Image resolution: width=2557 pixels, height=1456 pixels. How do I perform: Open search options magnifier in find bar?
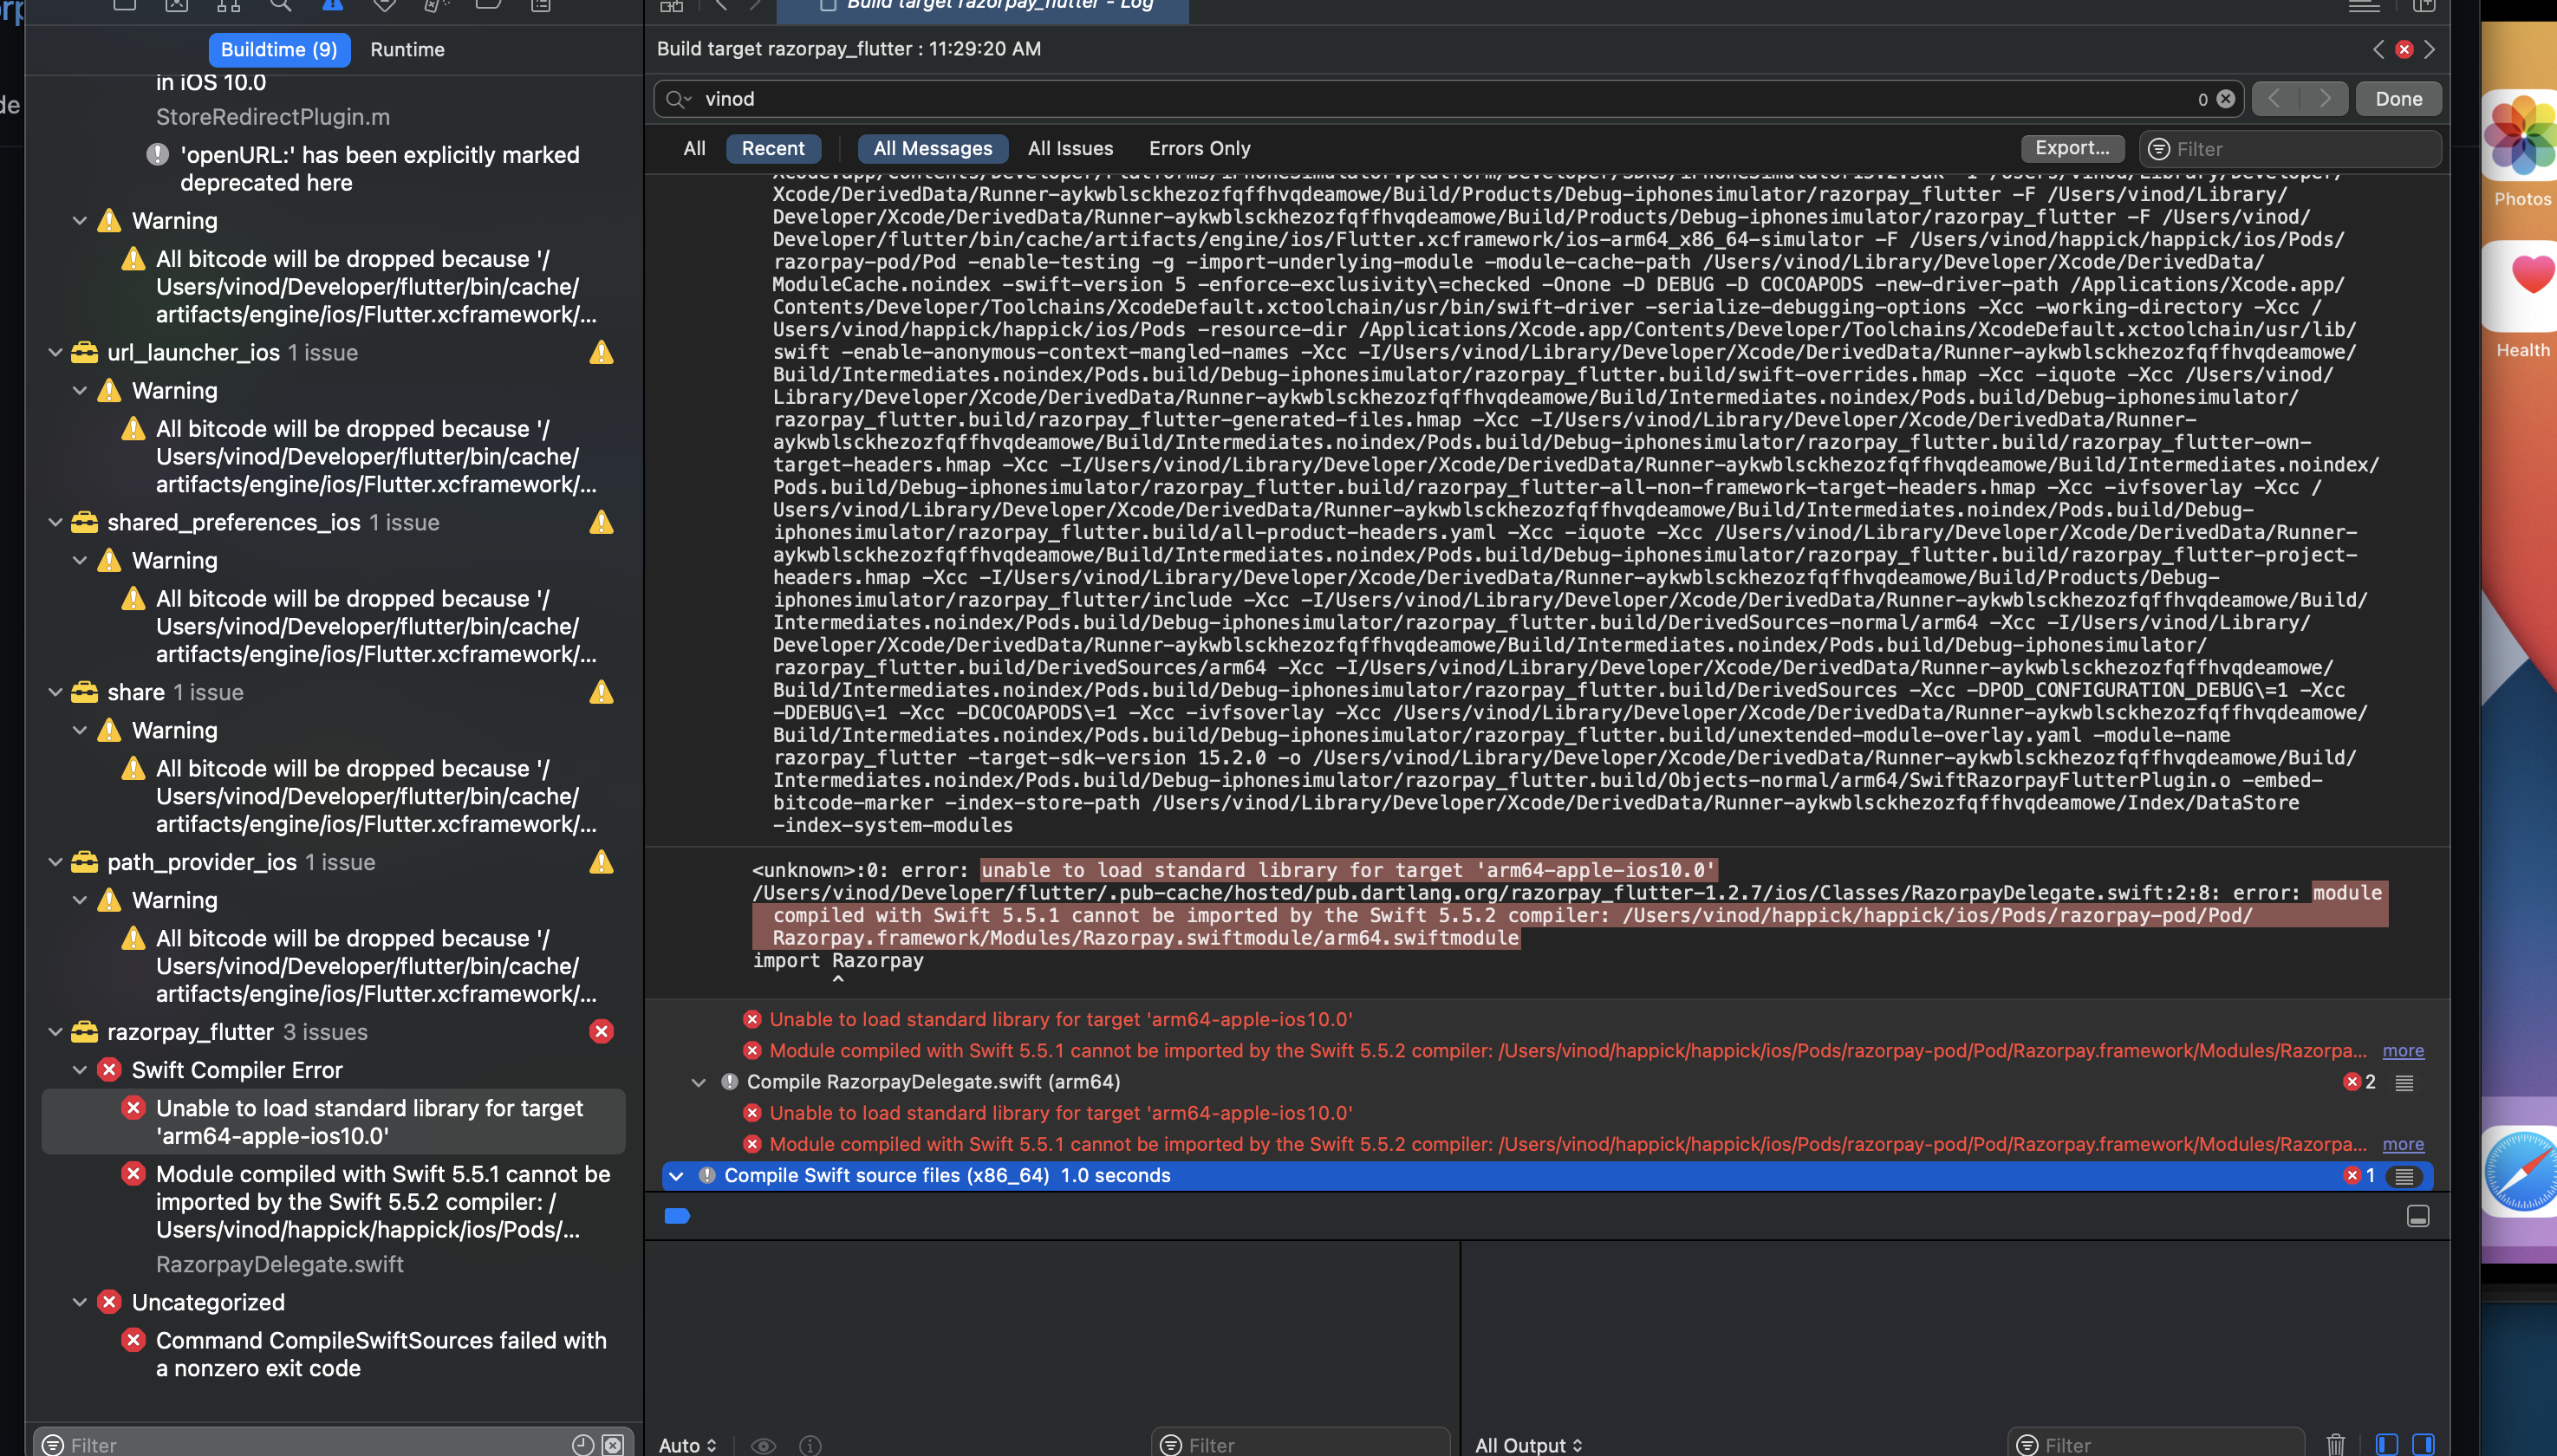pyautogui.click(x=678, y=99)
